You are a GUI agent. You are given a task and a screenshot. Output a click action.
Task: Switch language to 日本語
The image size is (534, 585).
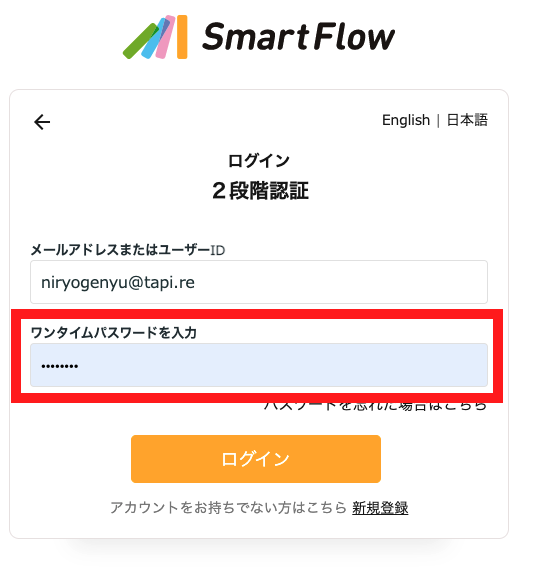467,120
